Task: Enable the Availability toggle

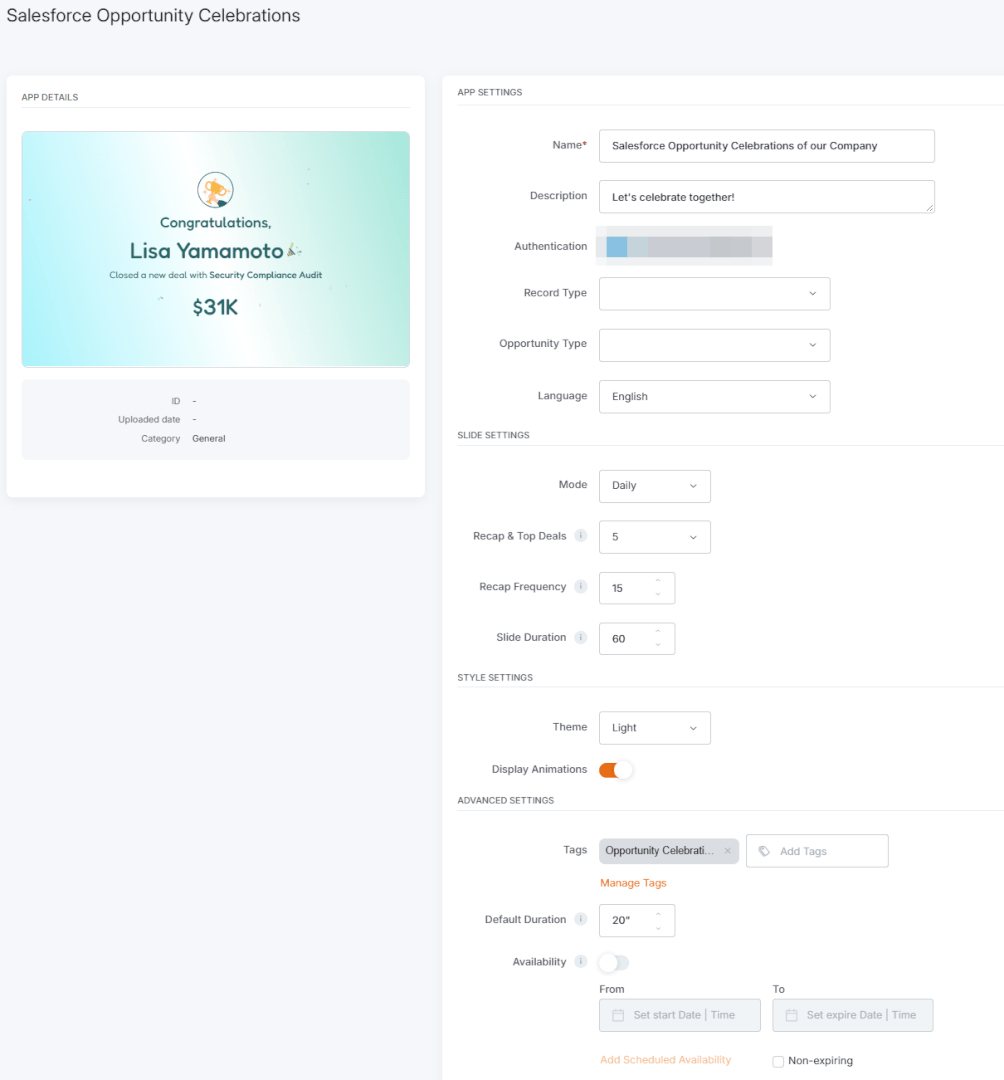Action: pos(614,962)
